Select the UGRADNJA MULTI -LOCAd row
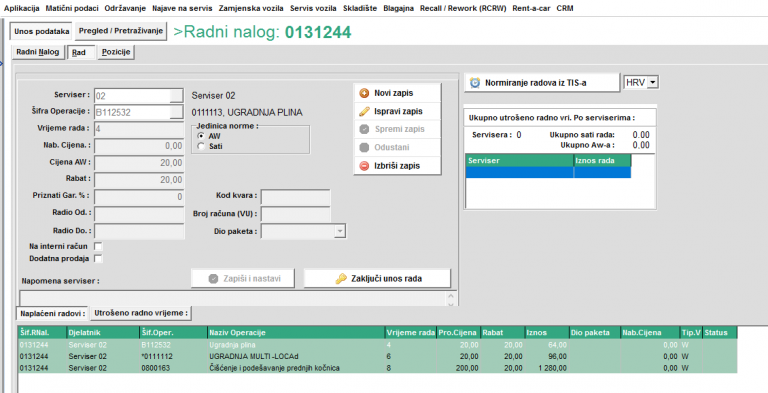768x393 pixels. 377,356
